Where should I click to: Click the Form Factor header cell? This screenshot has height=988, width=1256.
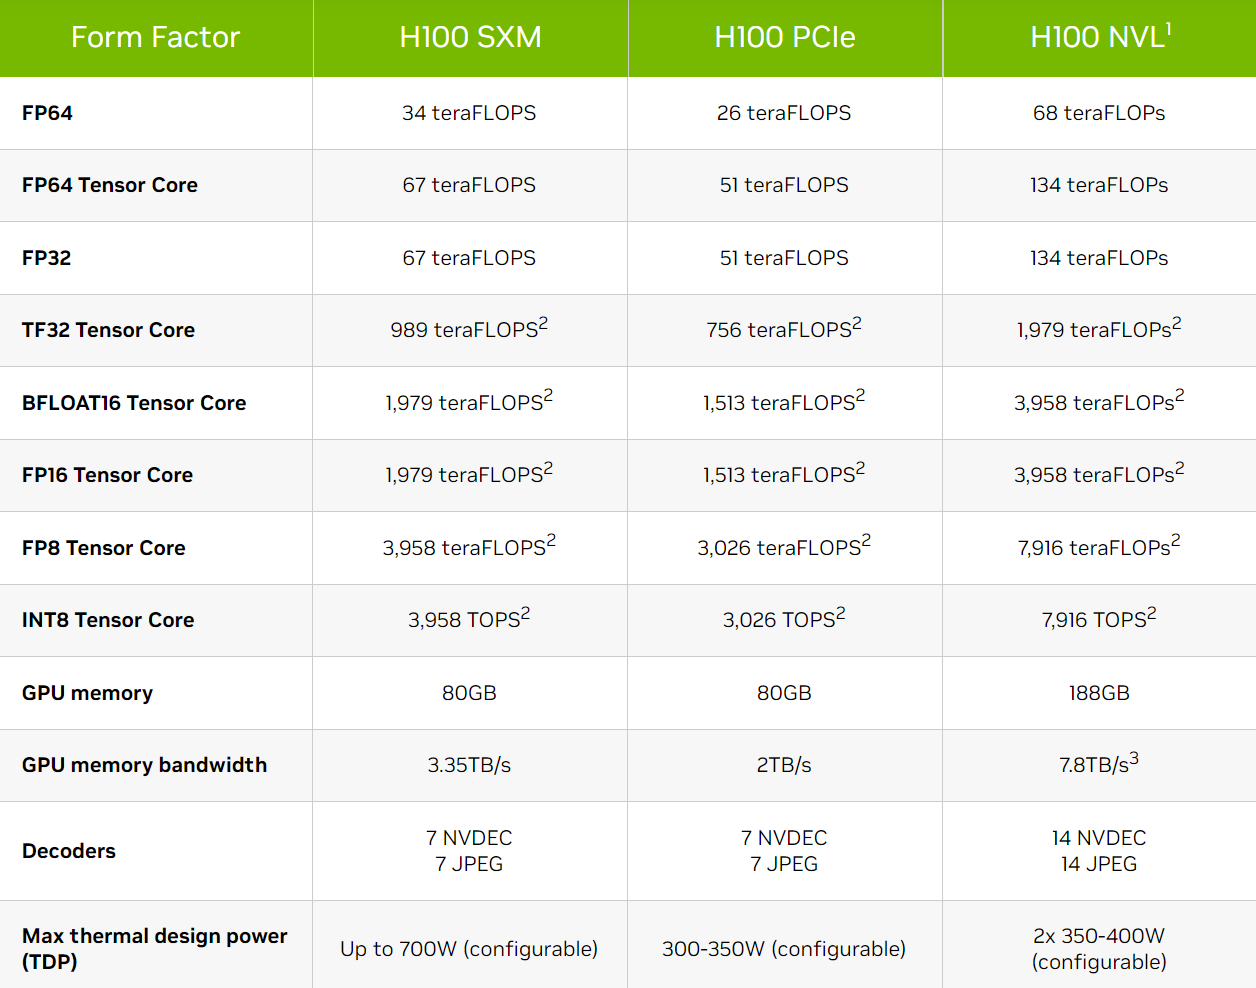click(x=155, y=38)
